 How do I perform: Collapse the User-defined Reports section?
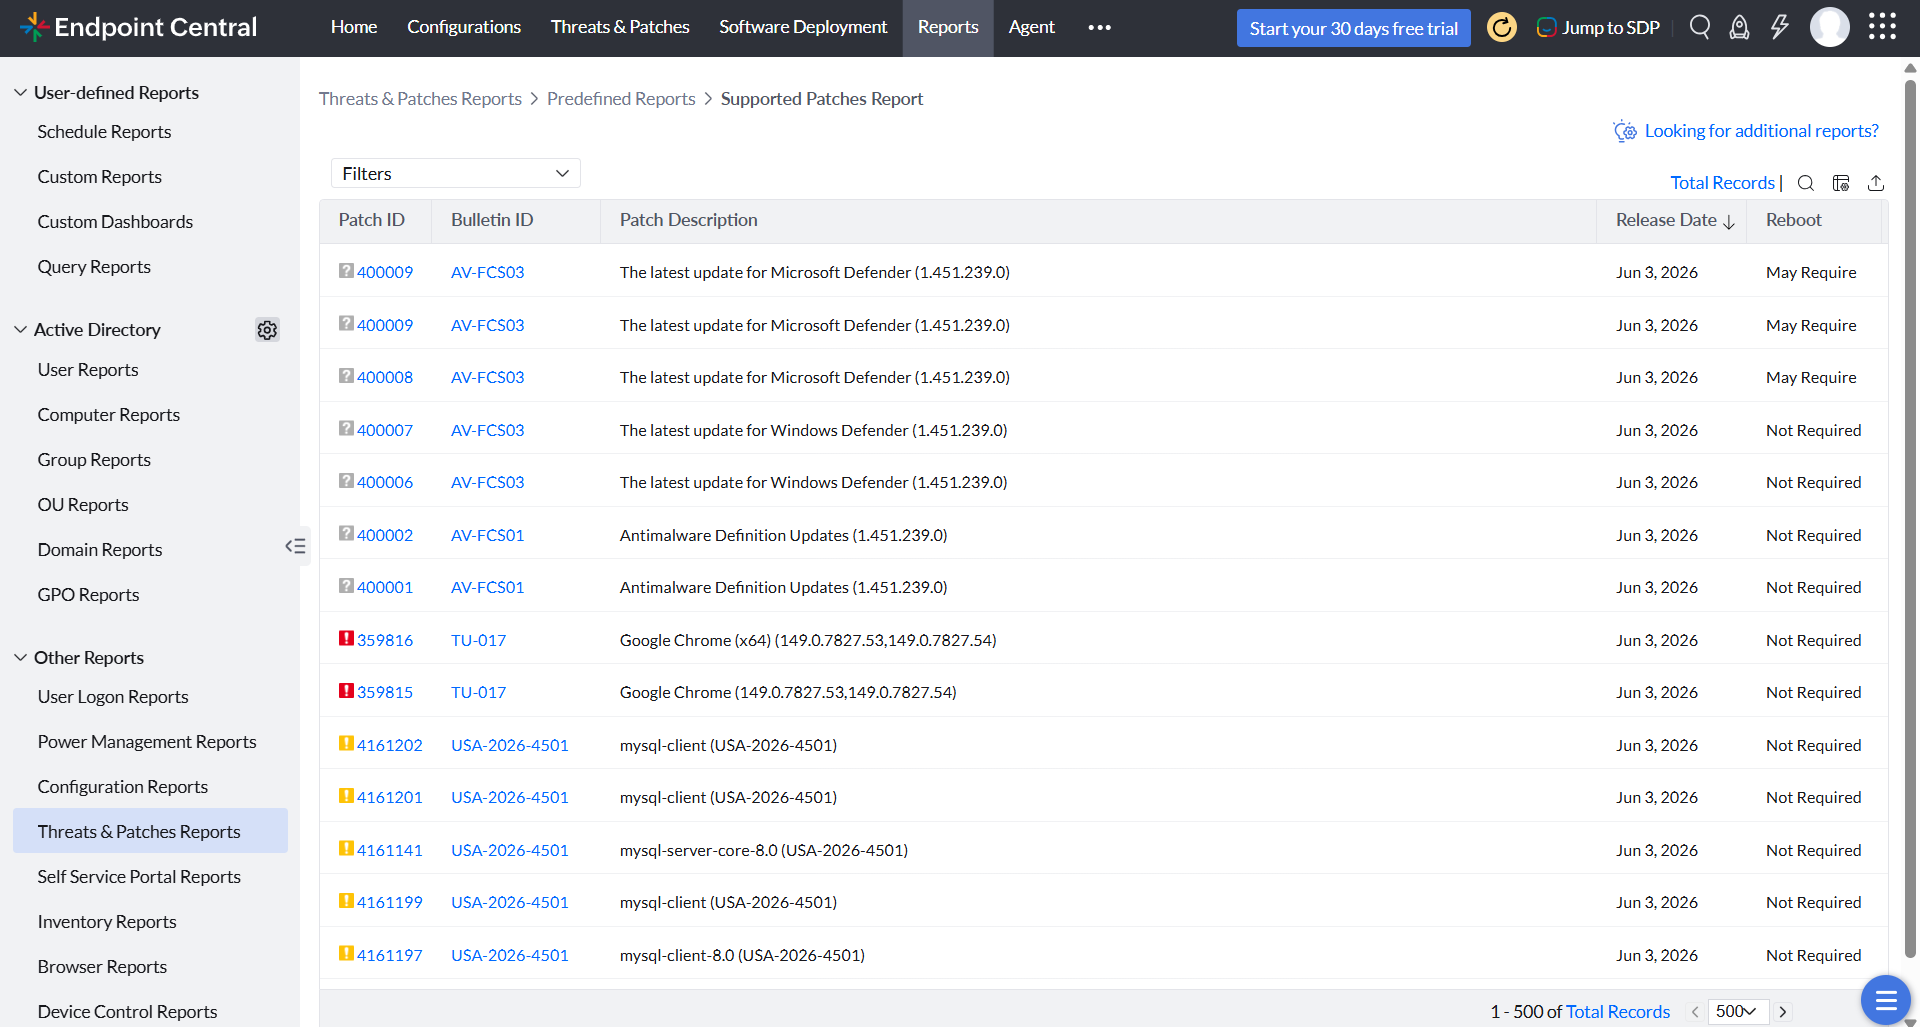click(x=20, y=93)
